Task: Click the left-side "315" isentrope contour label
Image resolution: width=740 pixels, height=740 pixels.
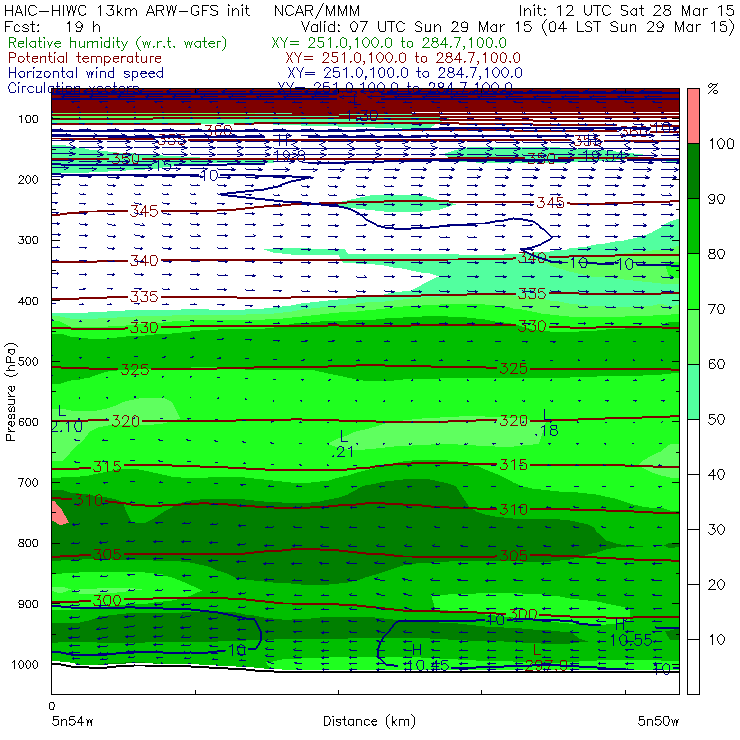Action: (107, 467)
